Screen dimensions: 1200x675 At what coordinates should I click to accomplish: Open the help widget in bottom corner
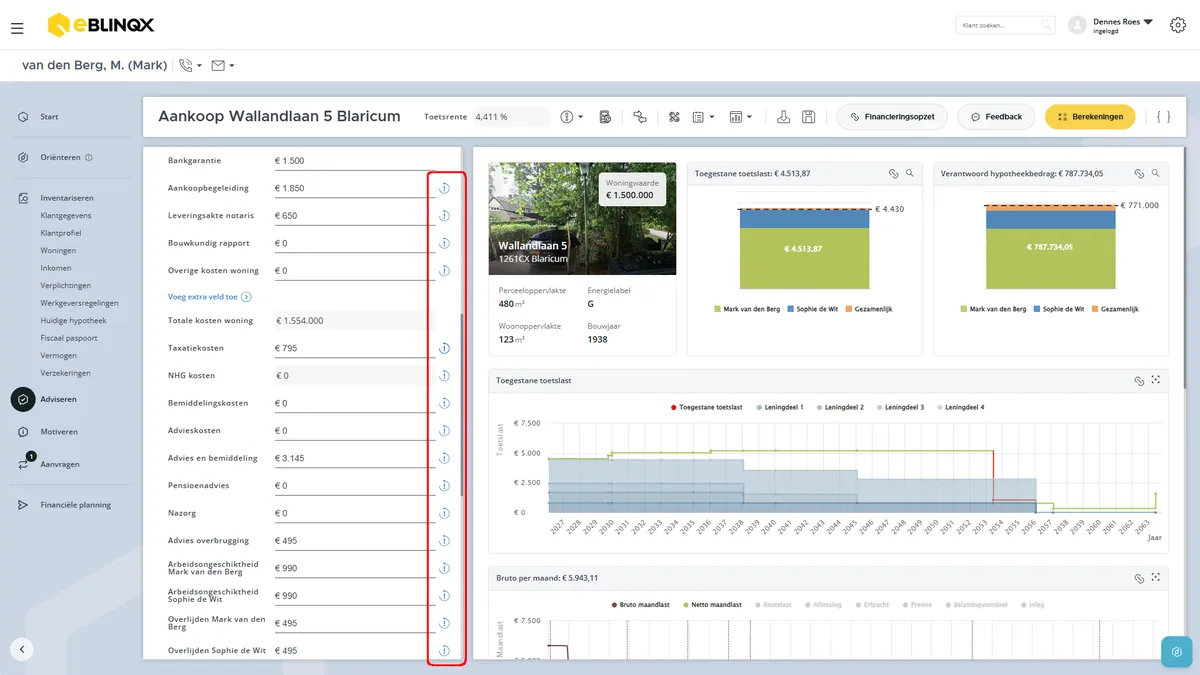click(x=1176, y=652)
